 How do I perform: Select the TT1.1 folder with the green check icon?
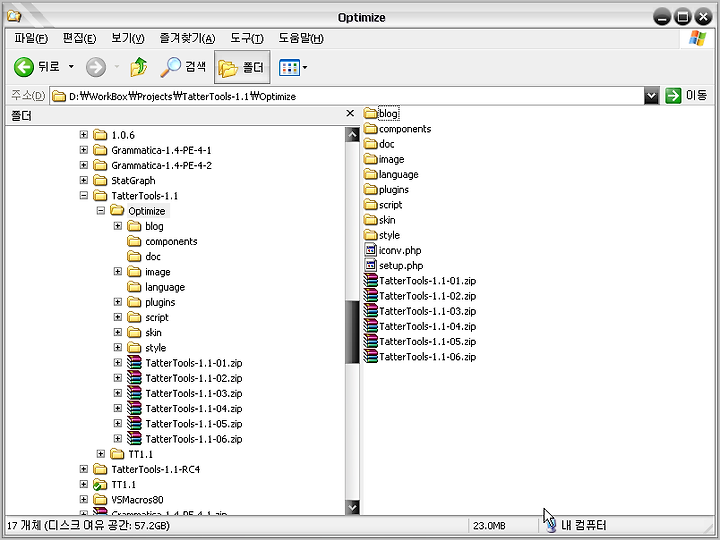pos(123,484)
